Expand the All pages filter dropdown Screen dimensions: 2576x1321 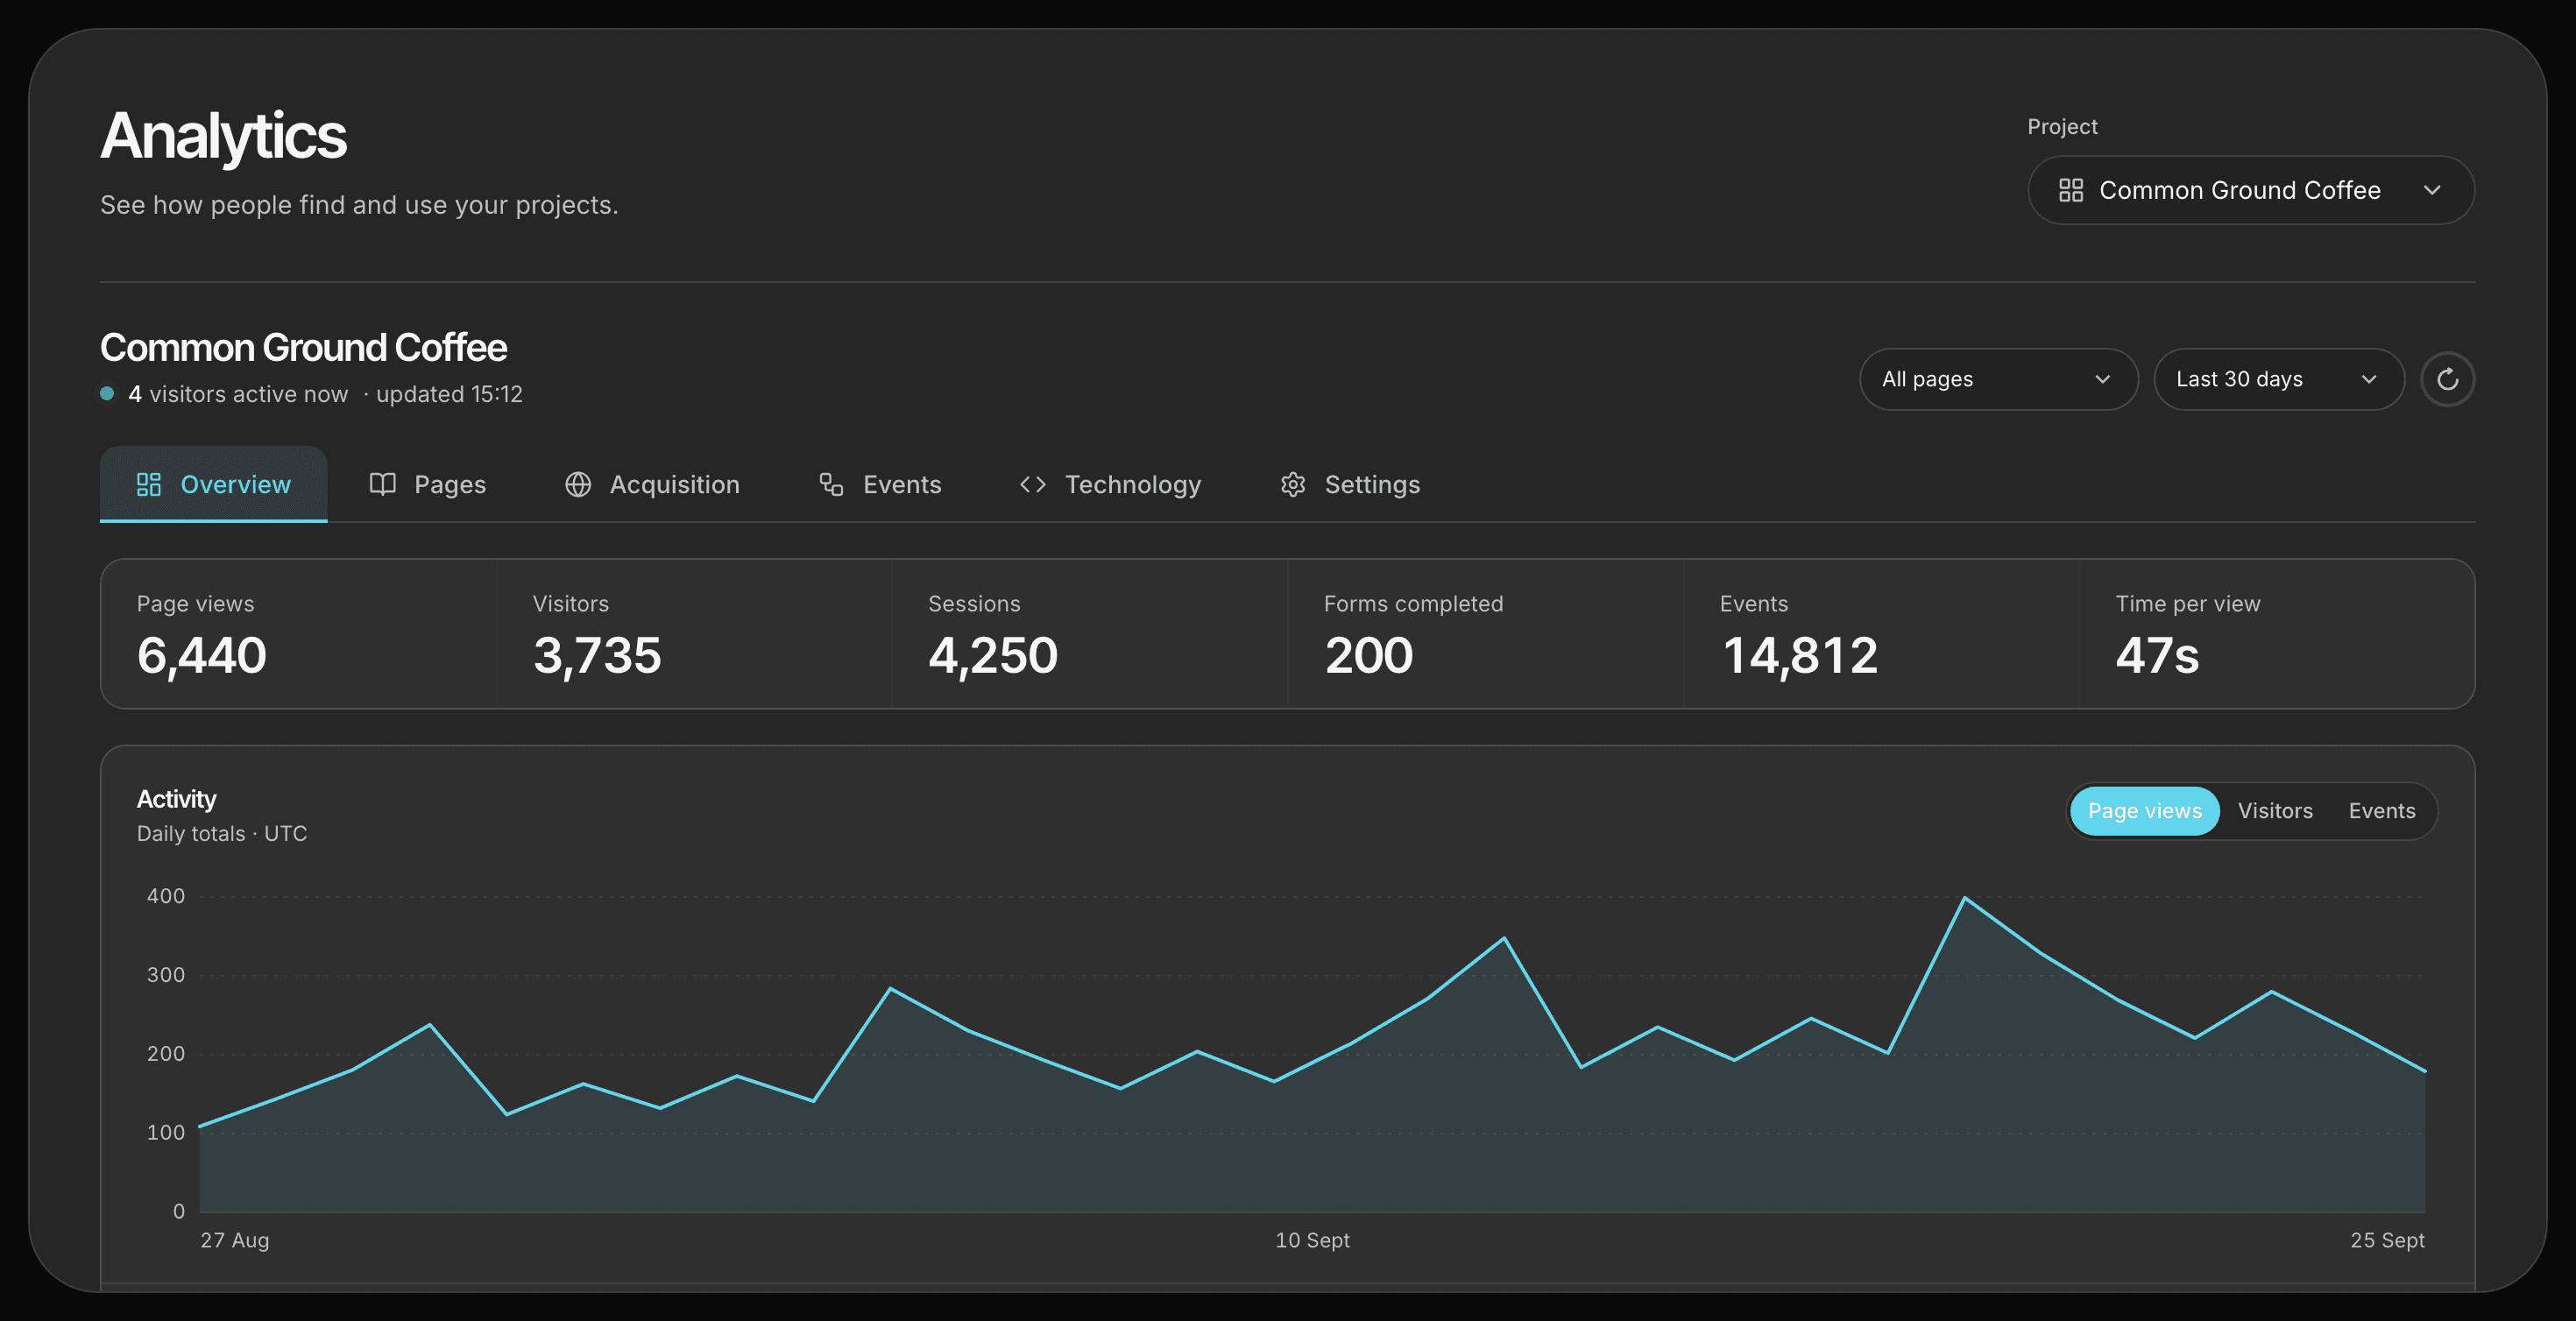click(x=1998, y=379)
